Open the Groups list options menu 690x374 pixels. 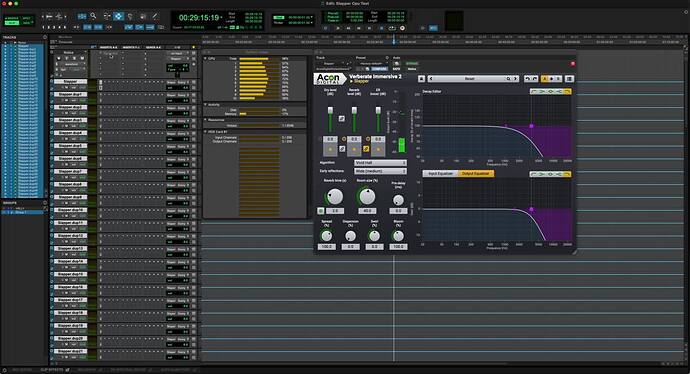coord(45,203)
